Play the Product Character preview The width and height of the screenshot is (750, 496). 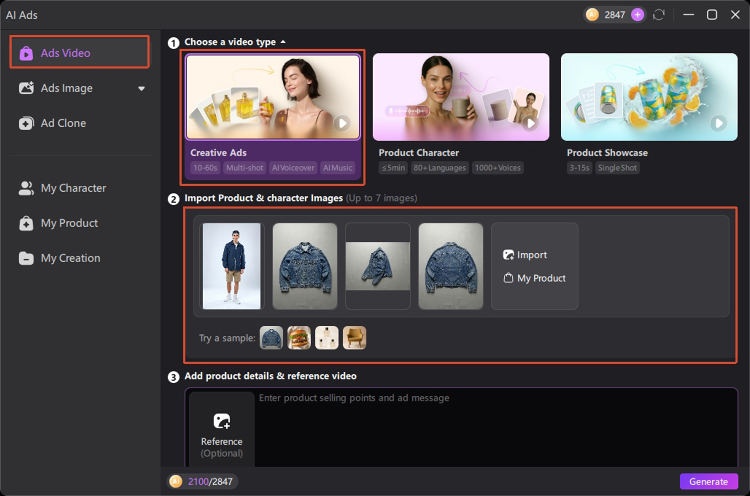[x=530, y=123]
